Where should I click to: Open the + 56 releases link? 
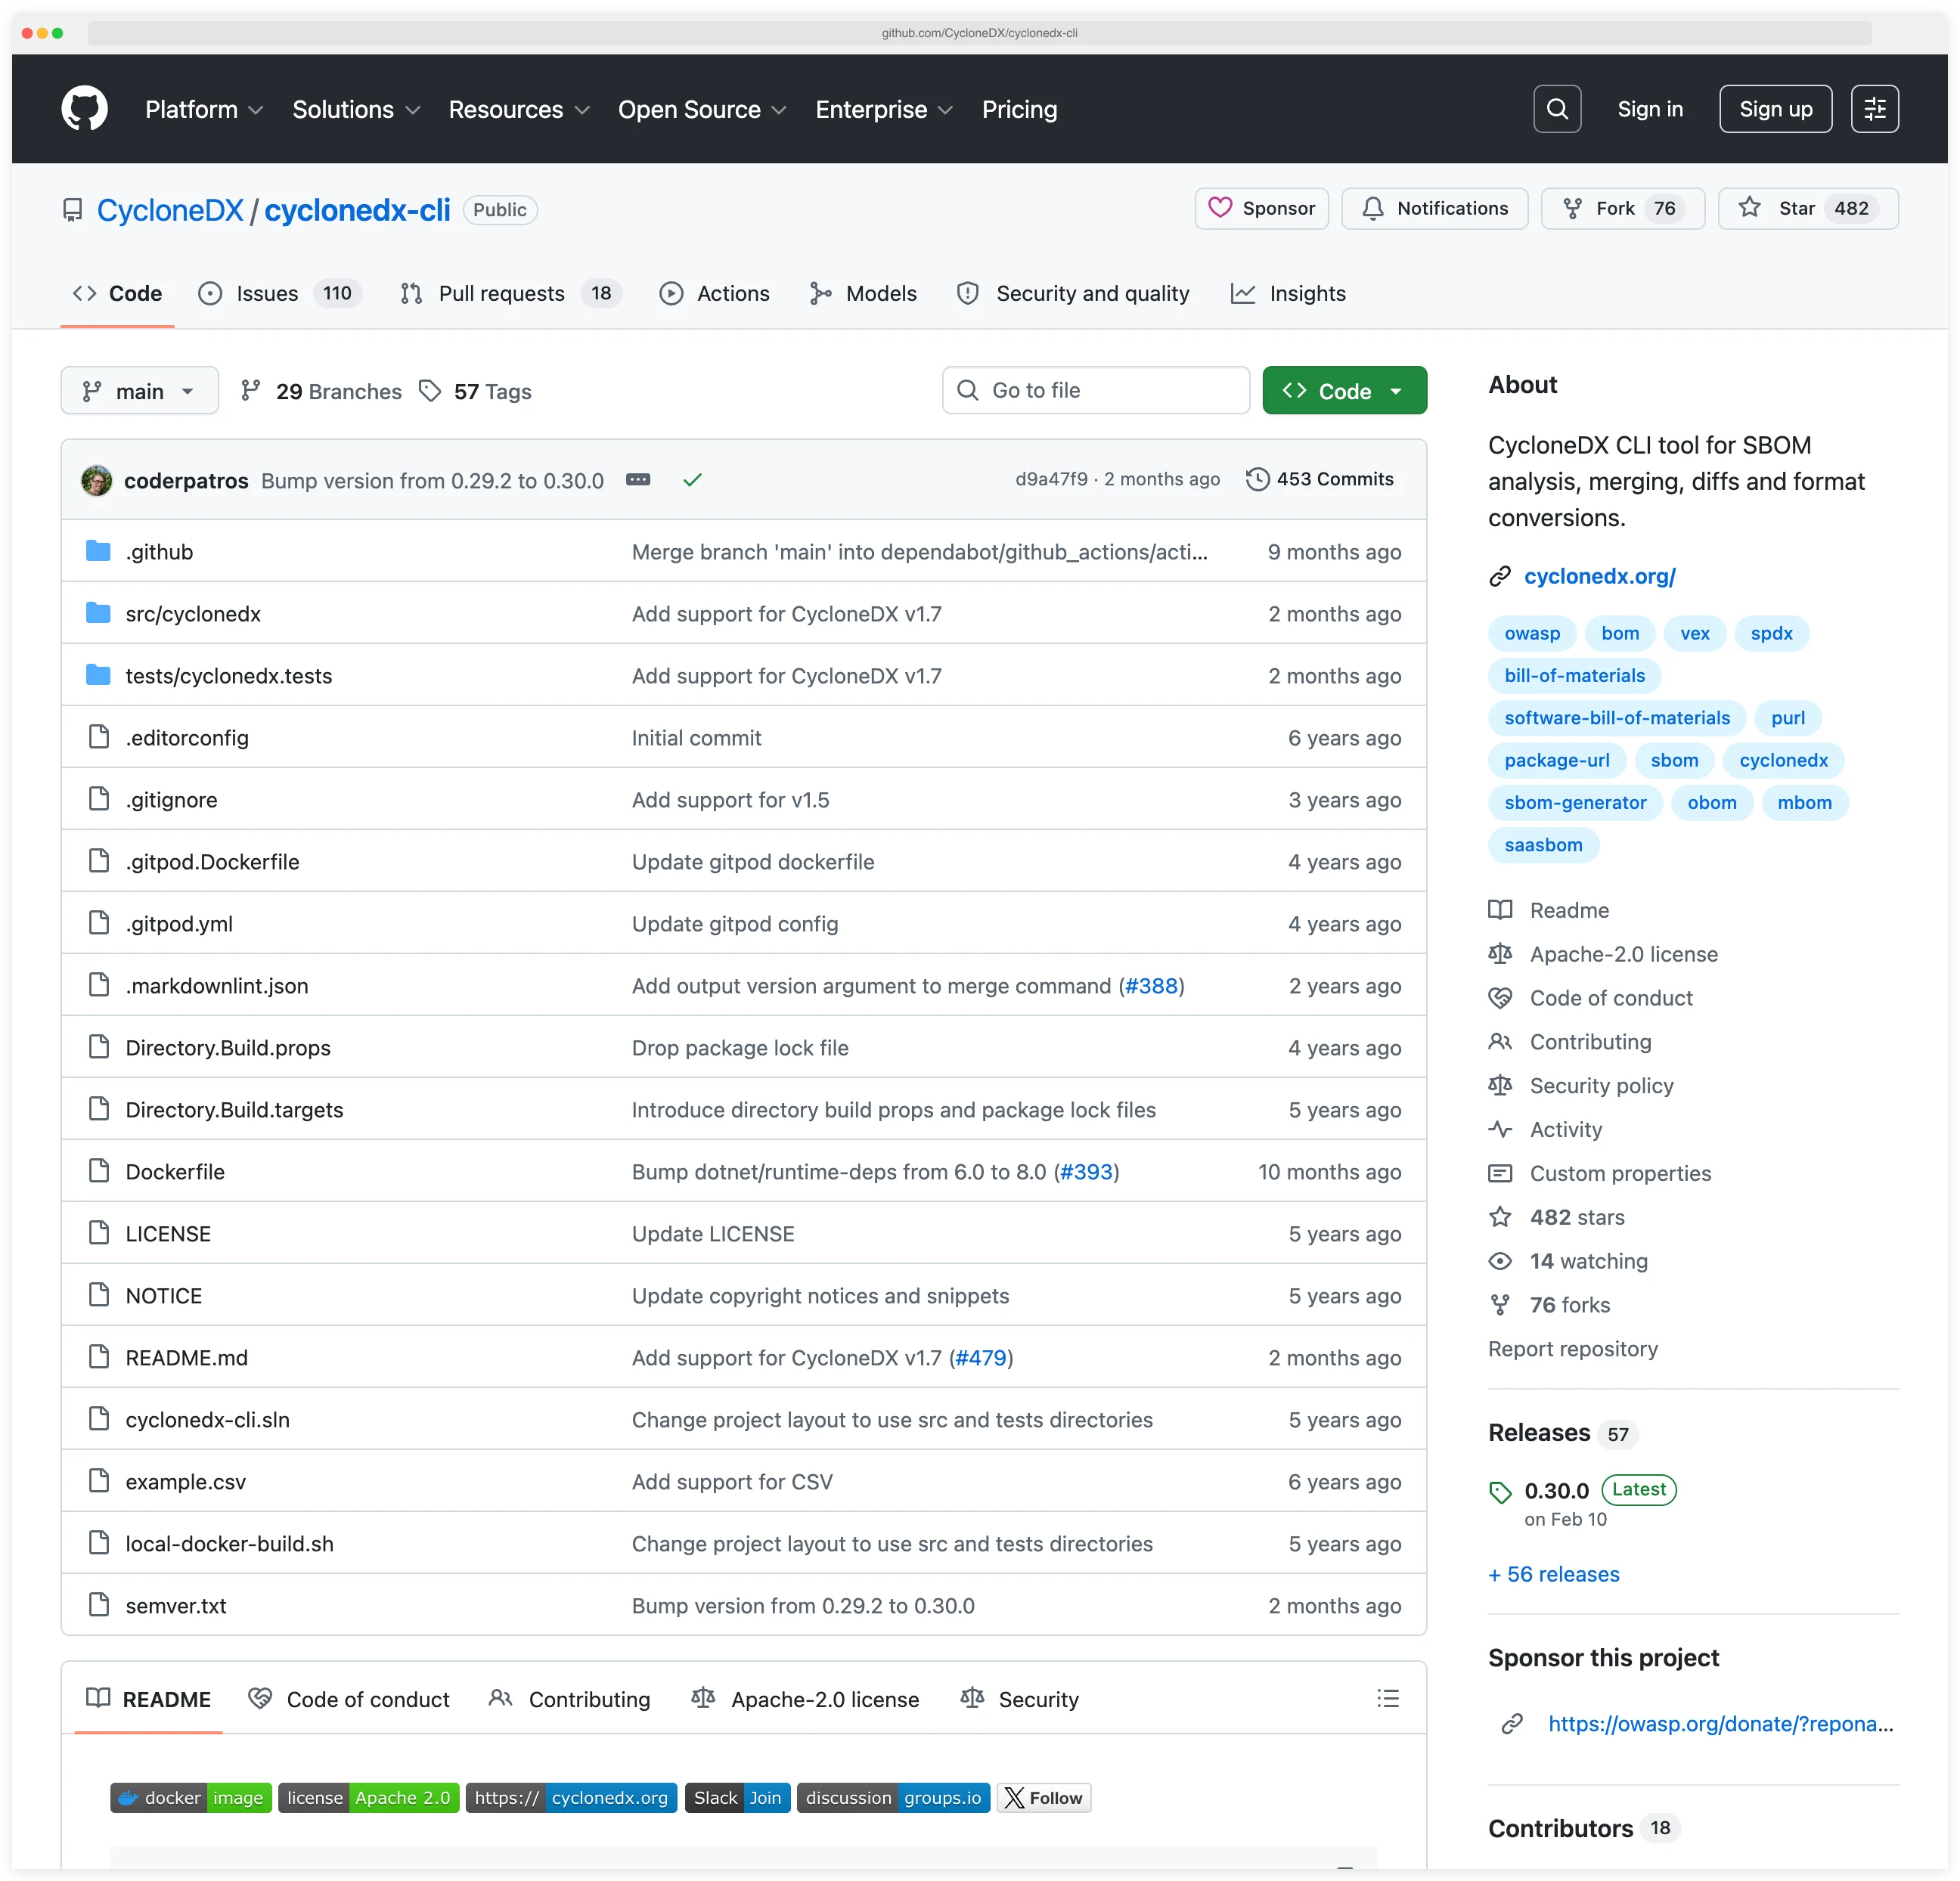click(x=1553, y=1574)
